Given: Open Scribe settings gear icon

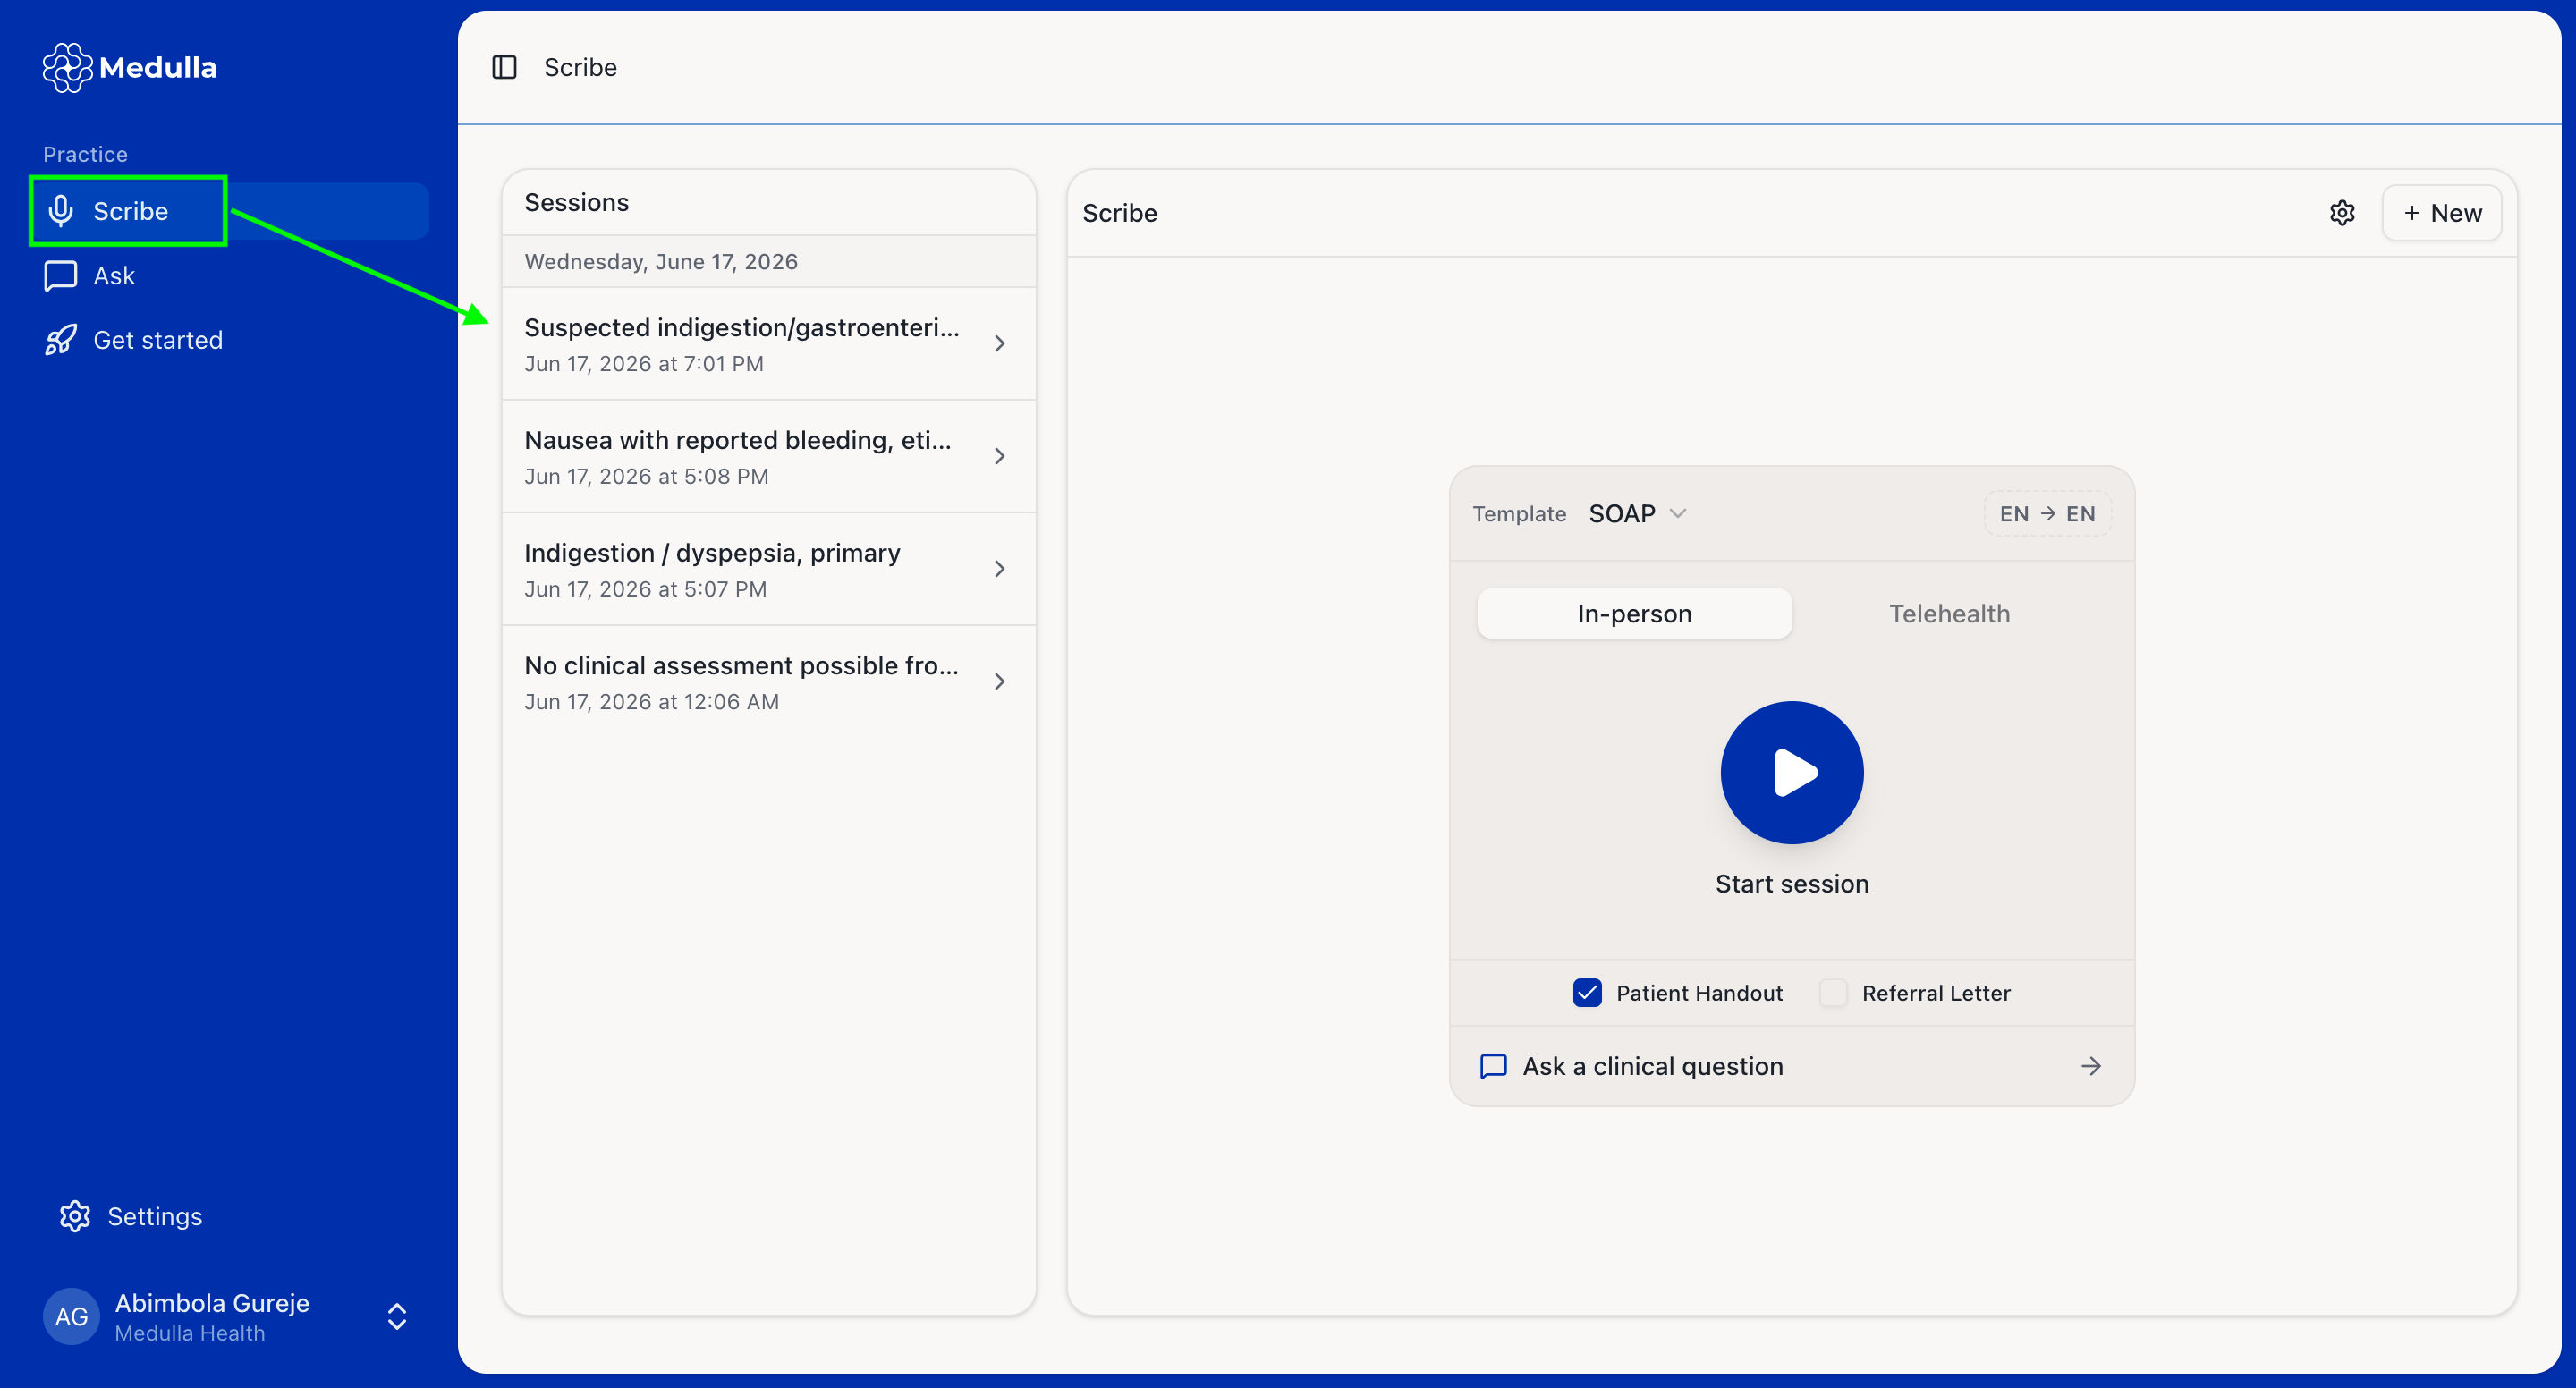Looking at the screenshot, I should (x=2342, y=213).
